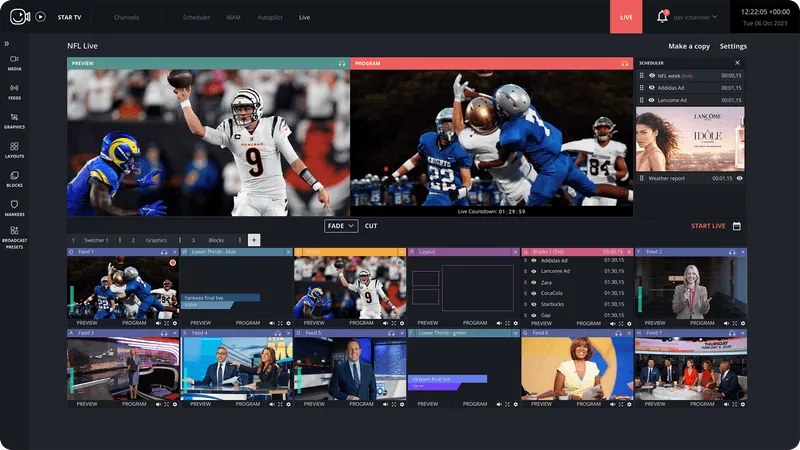Toggle visibility of Addidas Ad scheduler item
This screenshot has width=800, height=450.
(x=652, y=88)
